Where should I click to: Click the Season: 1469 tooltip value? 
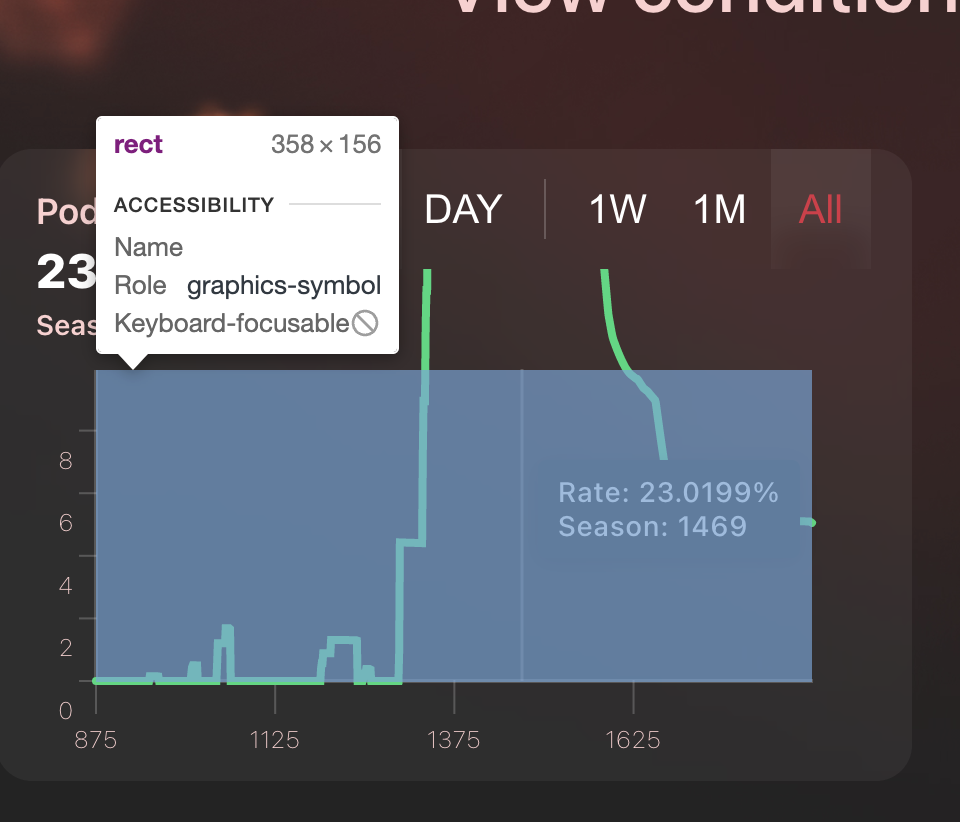[650, 526]
